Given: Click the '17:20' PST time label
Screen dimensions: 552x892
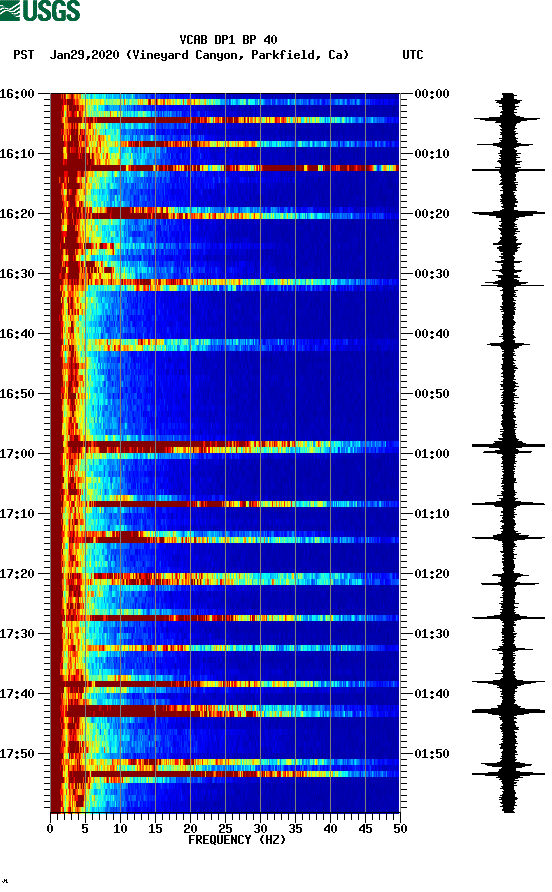Looking at the screenshot, I should (x=17, y=574).
